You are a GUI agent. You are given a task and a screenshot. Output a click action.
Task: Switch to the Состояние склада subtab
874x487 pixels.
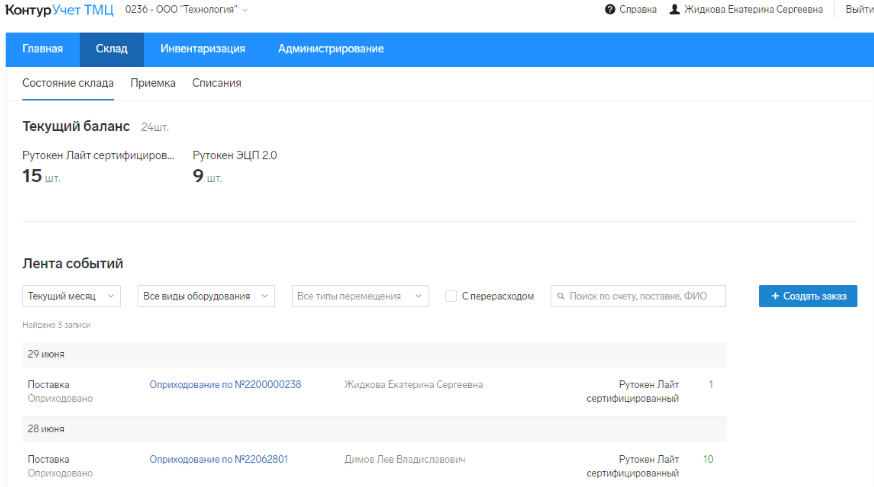68,83
